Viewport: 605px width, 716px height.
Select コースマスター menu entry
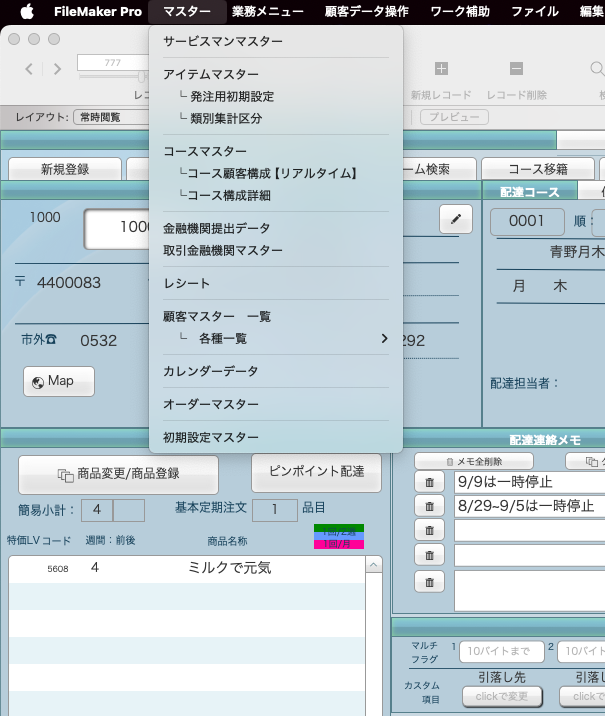point(276,151)
